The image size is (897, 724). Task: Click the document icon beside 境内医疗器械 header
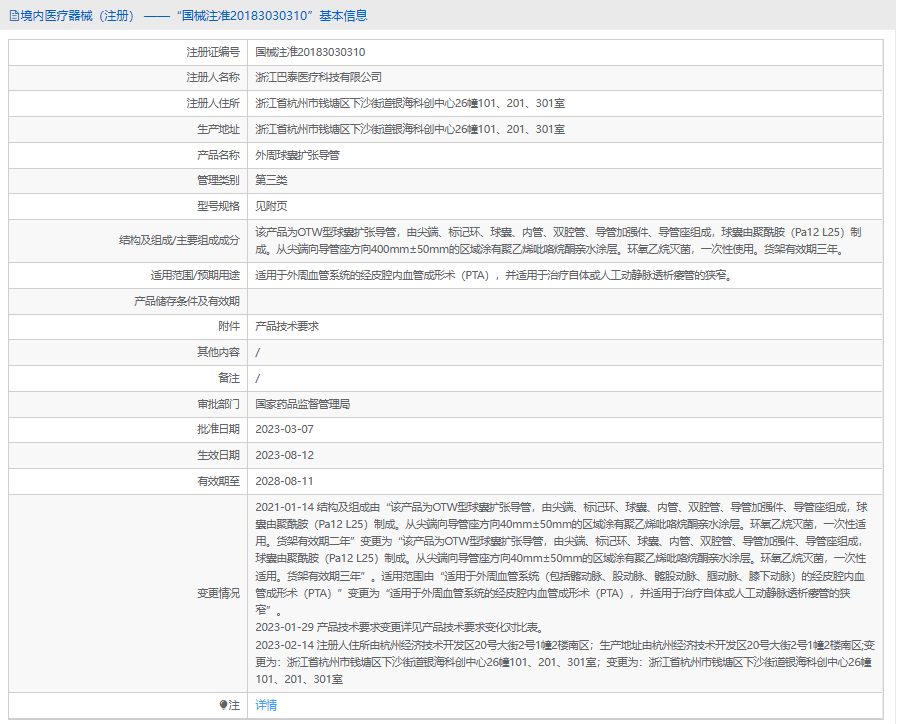tap(14, 16)
